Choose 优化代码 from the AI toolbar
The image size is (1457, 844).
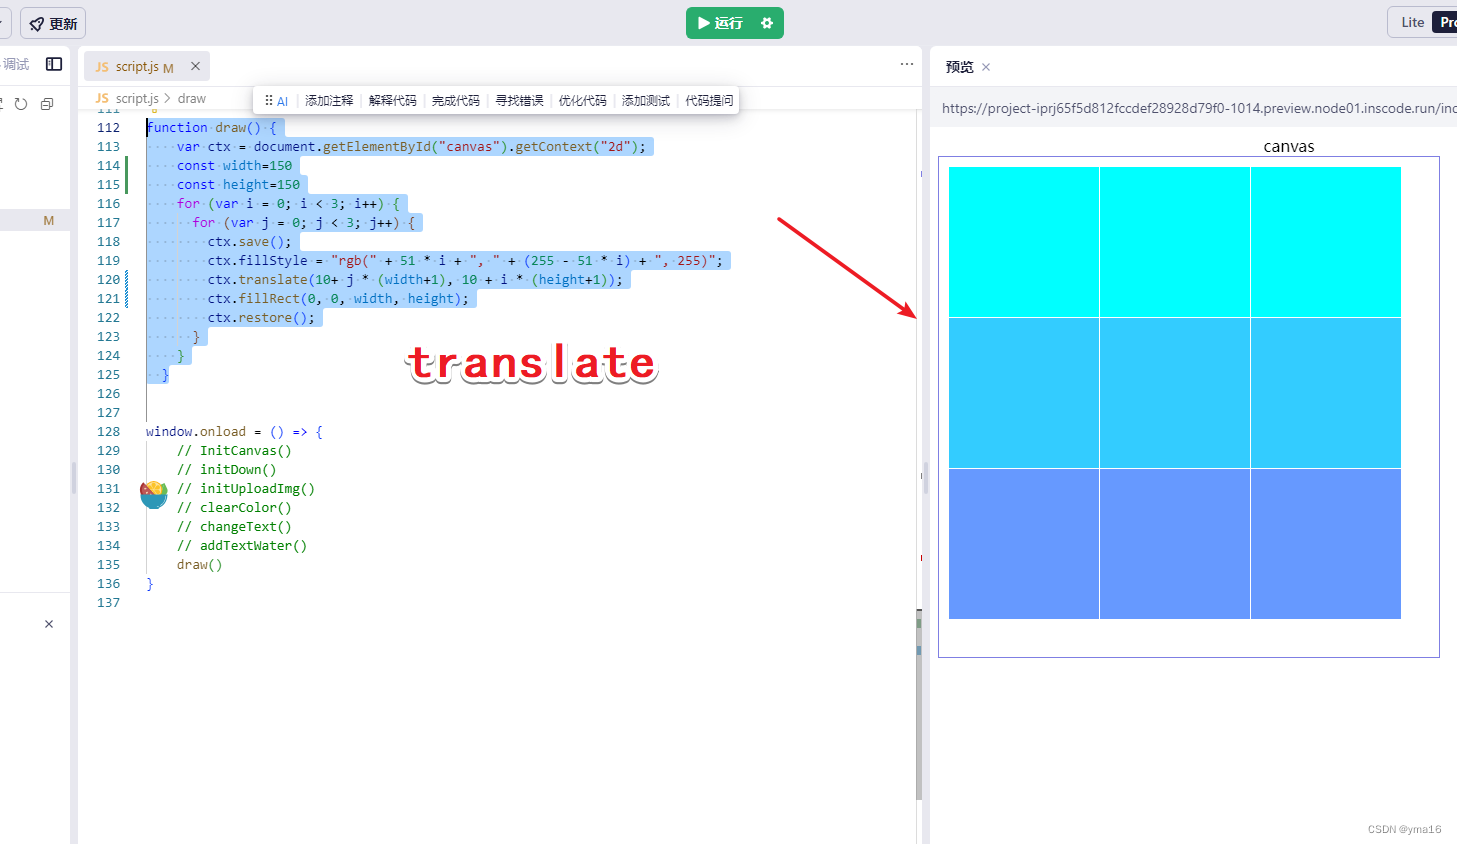point(583,101)
